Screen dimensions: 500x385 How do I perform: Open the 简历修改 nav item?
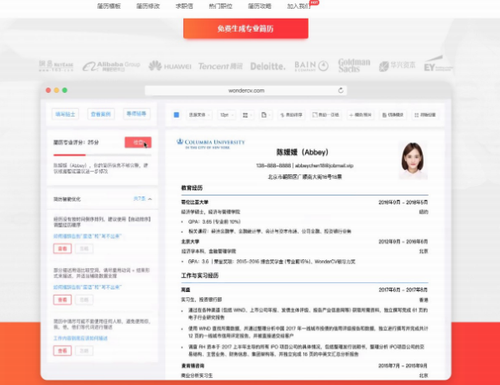tap(148, 6)
